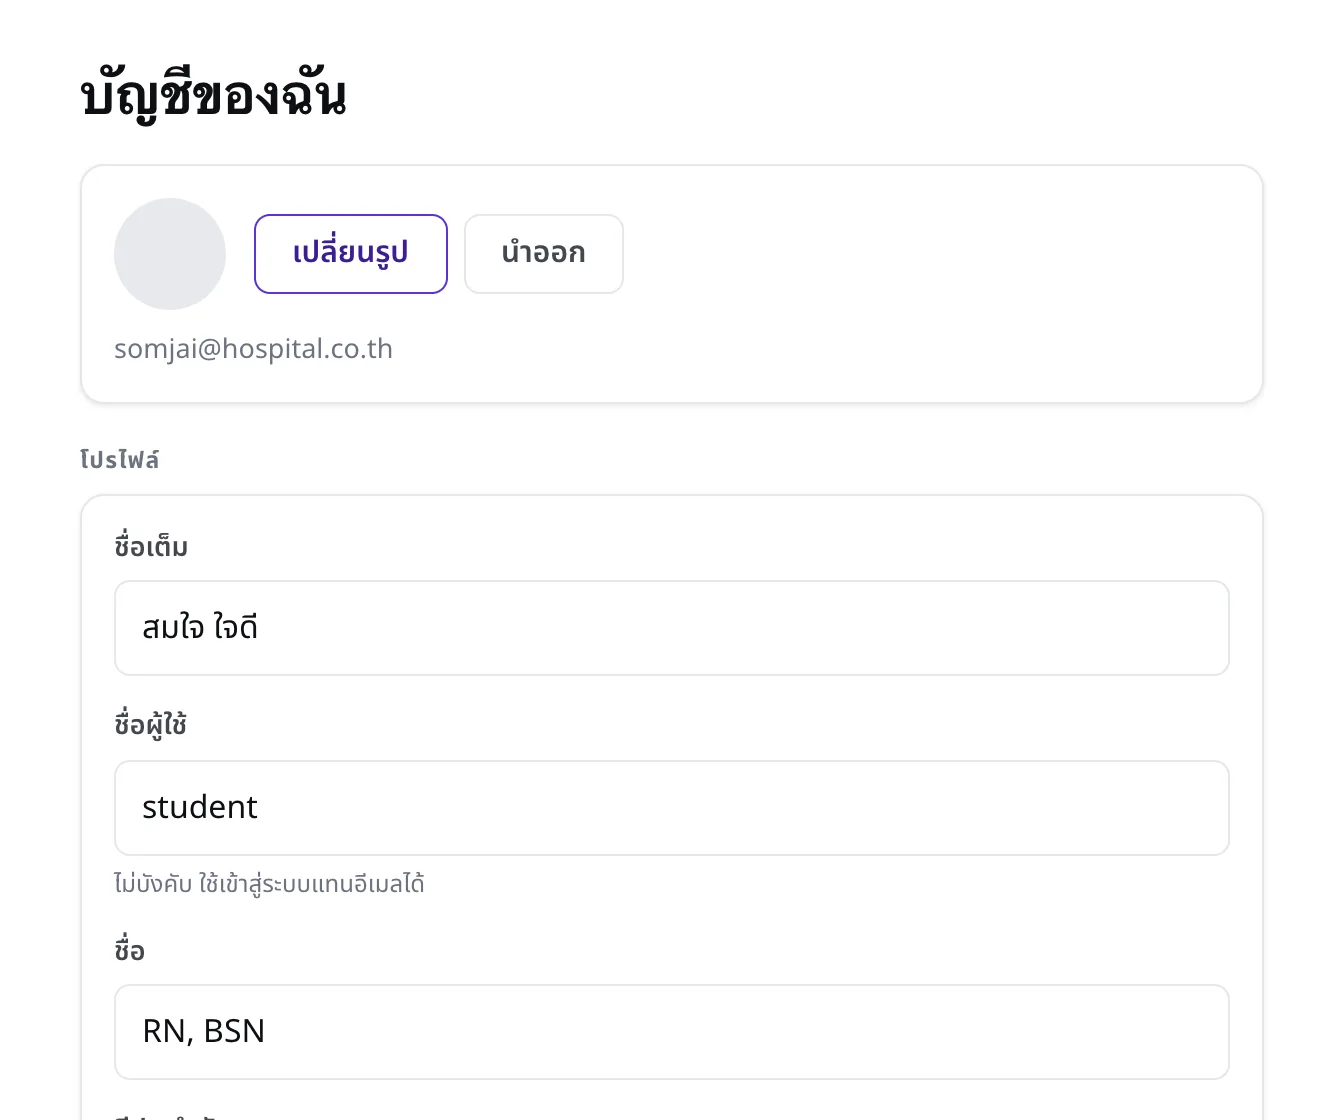Click the helper text below username field
The image size is (1344, 1120).
click(269, 884)
